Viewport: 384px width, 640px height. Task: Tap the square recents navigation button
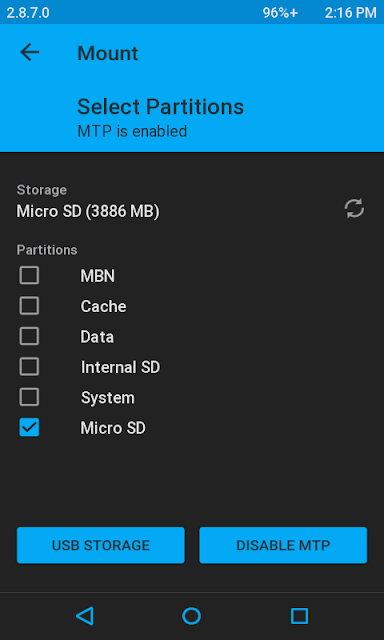coord(299,616)
